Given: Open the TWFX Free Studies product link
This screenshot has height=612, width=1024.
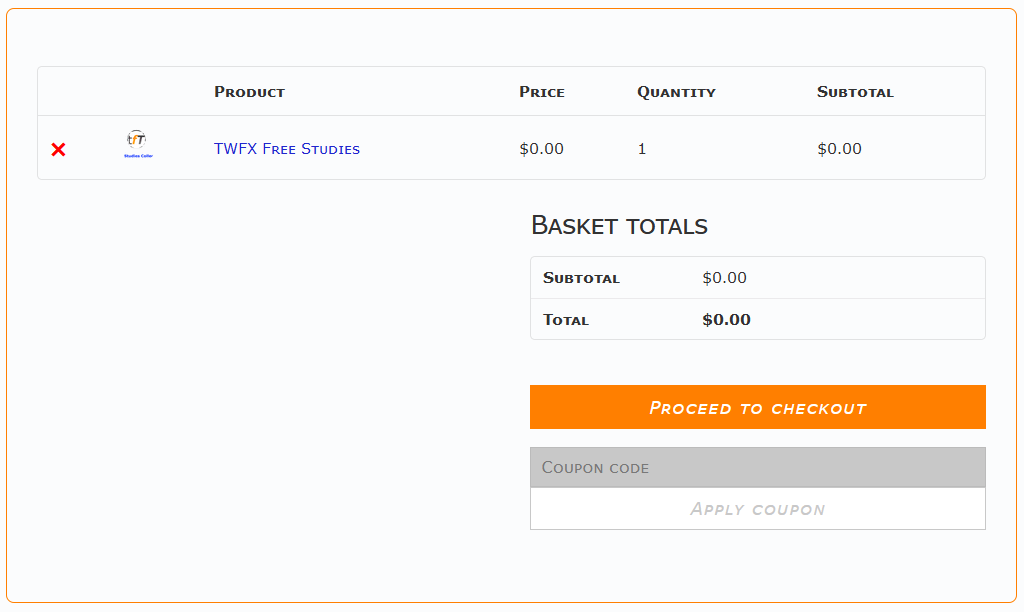Looking at the screenshot, I should point(286,149).
